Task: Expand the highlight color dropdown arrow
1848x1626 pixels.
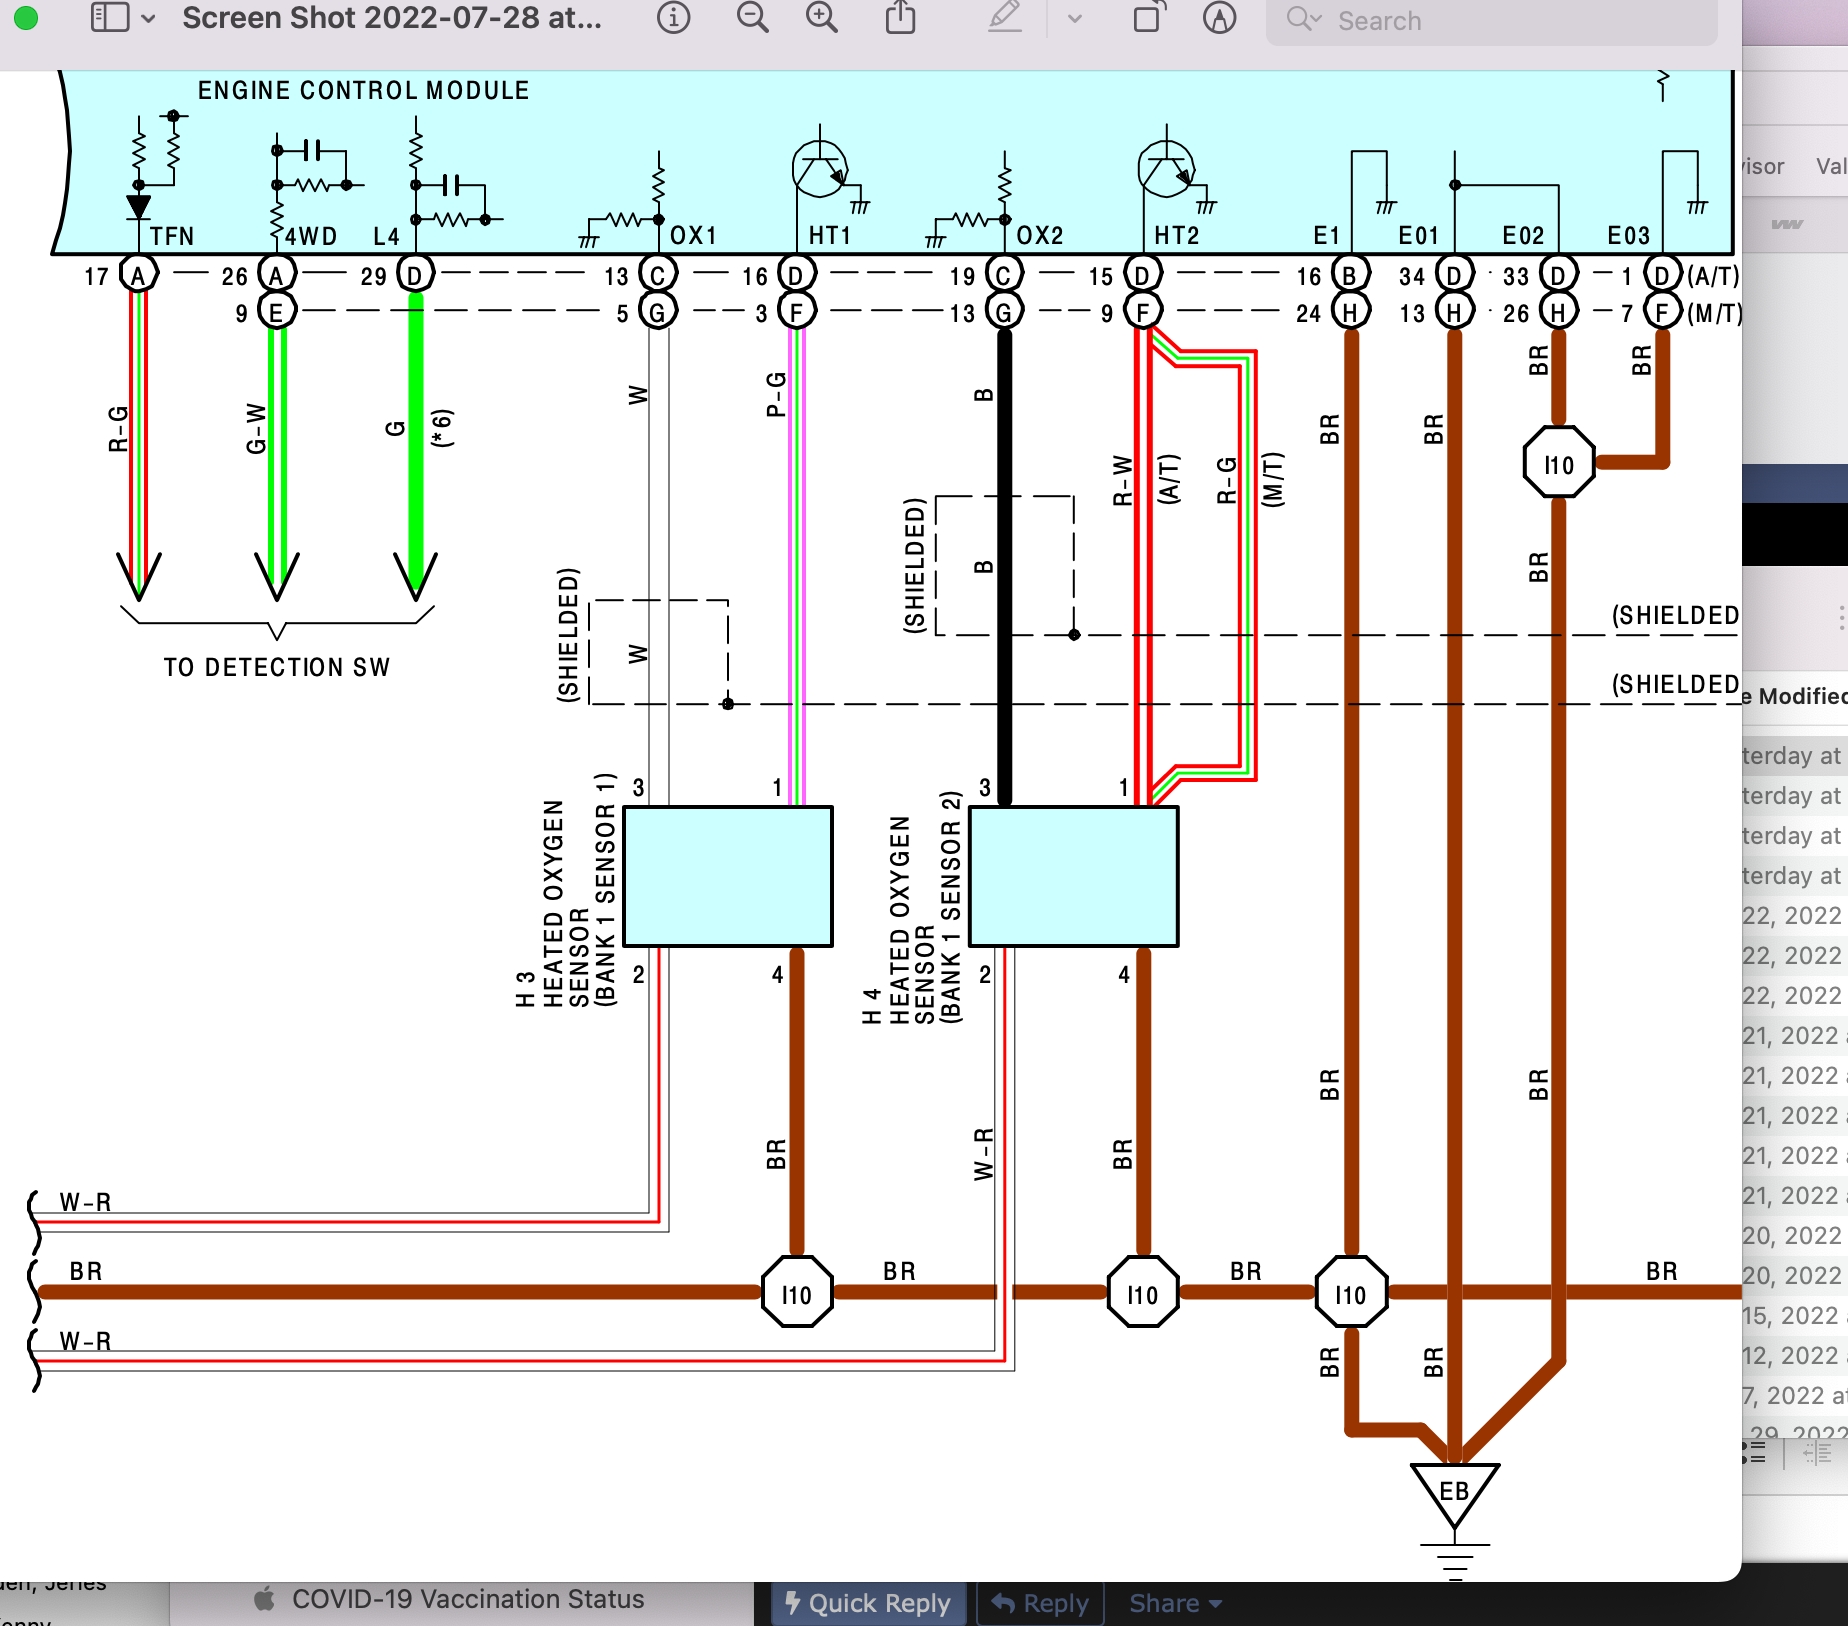Action: coord(1075,18)
